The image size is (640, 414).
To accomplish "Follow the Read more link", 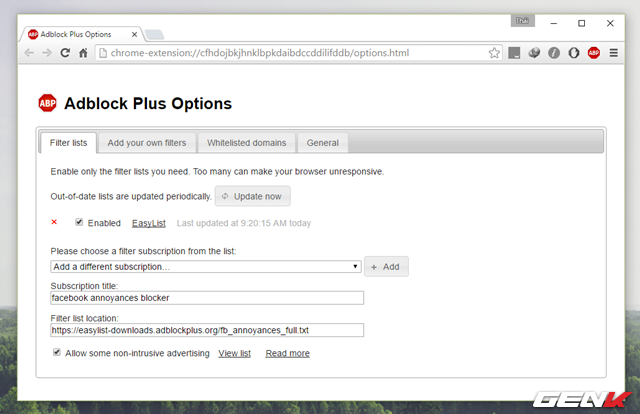I will [x=287, y=353].
